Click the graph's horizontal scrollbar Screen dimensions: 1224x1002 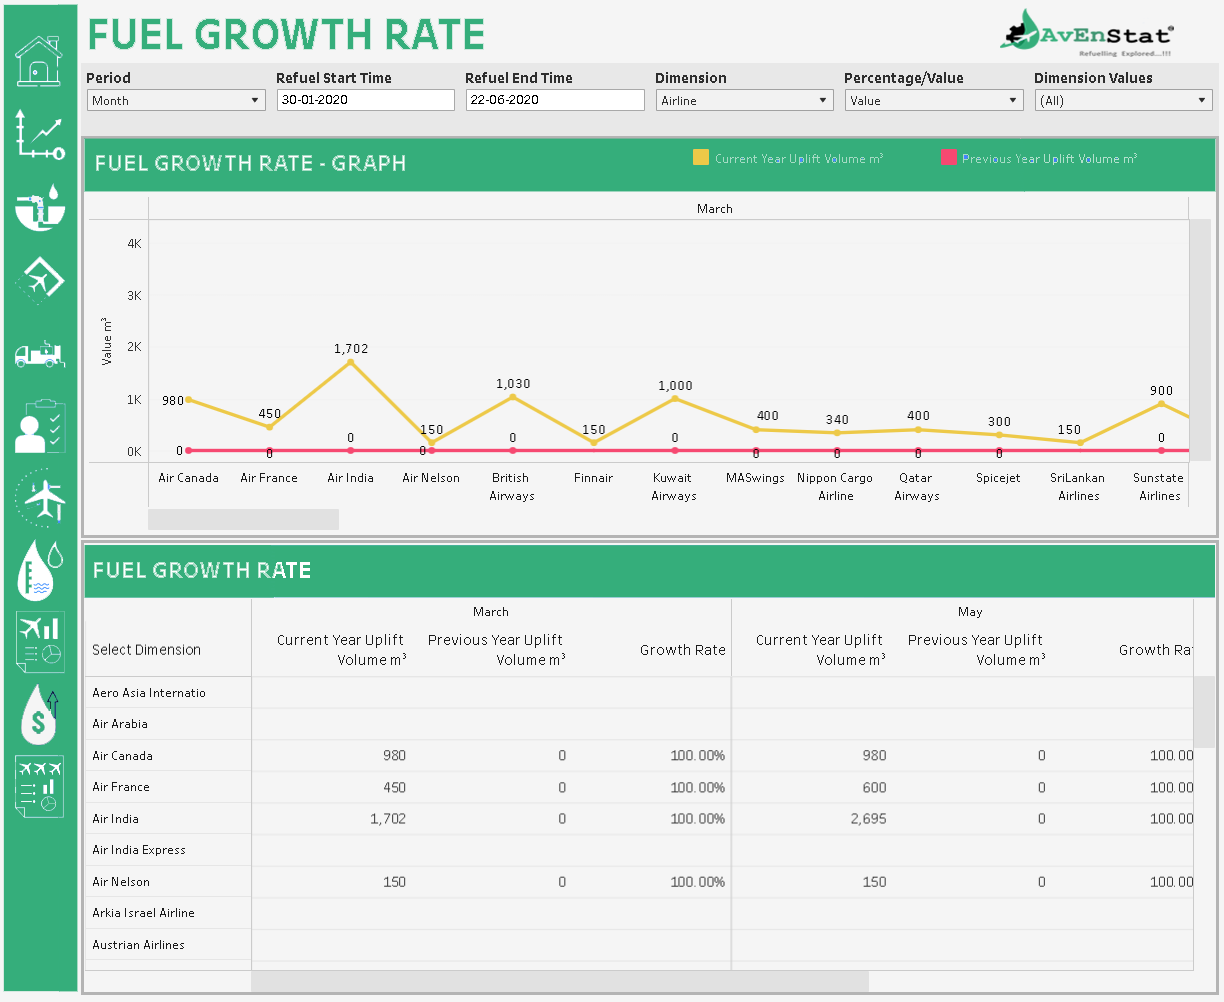(x=243, y=519)
